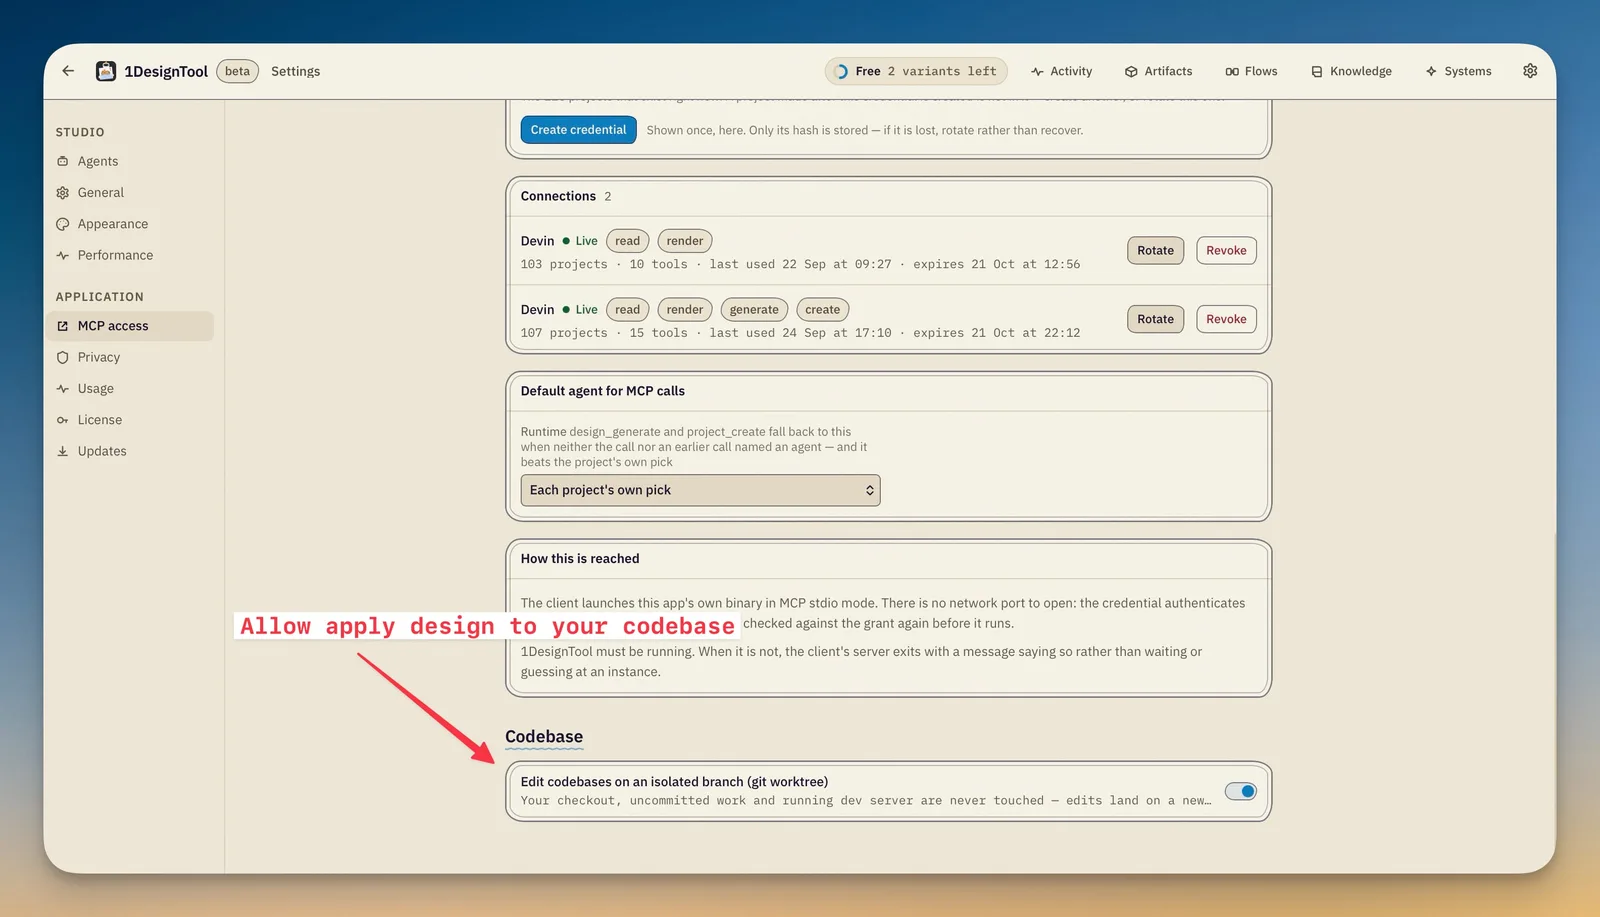Revoke the Devin connection with 107 projects
This screenshot has width=1600, height=917.
pyautogui.click(x=1226, y=319)
